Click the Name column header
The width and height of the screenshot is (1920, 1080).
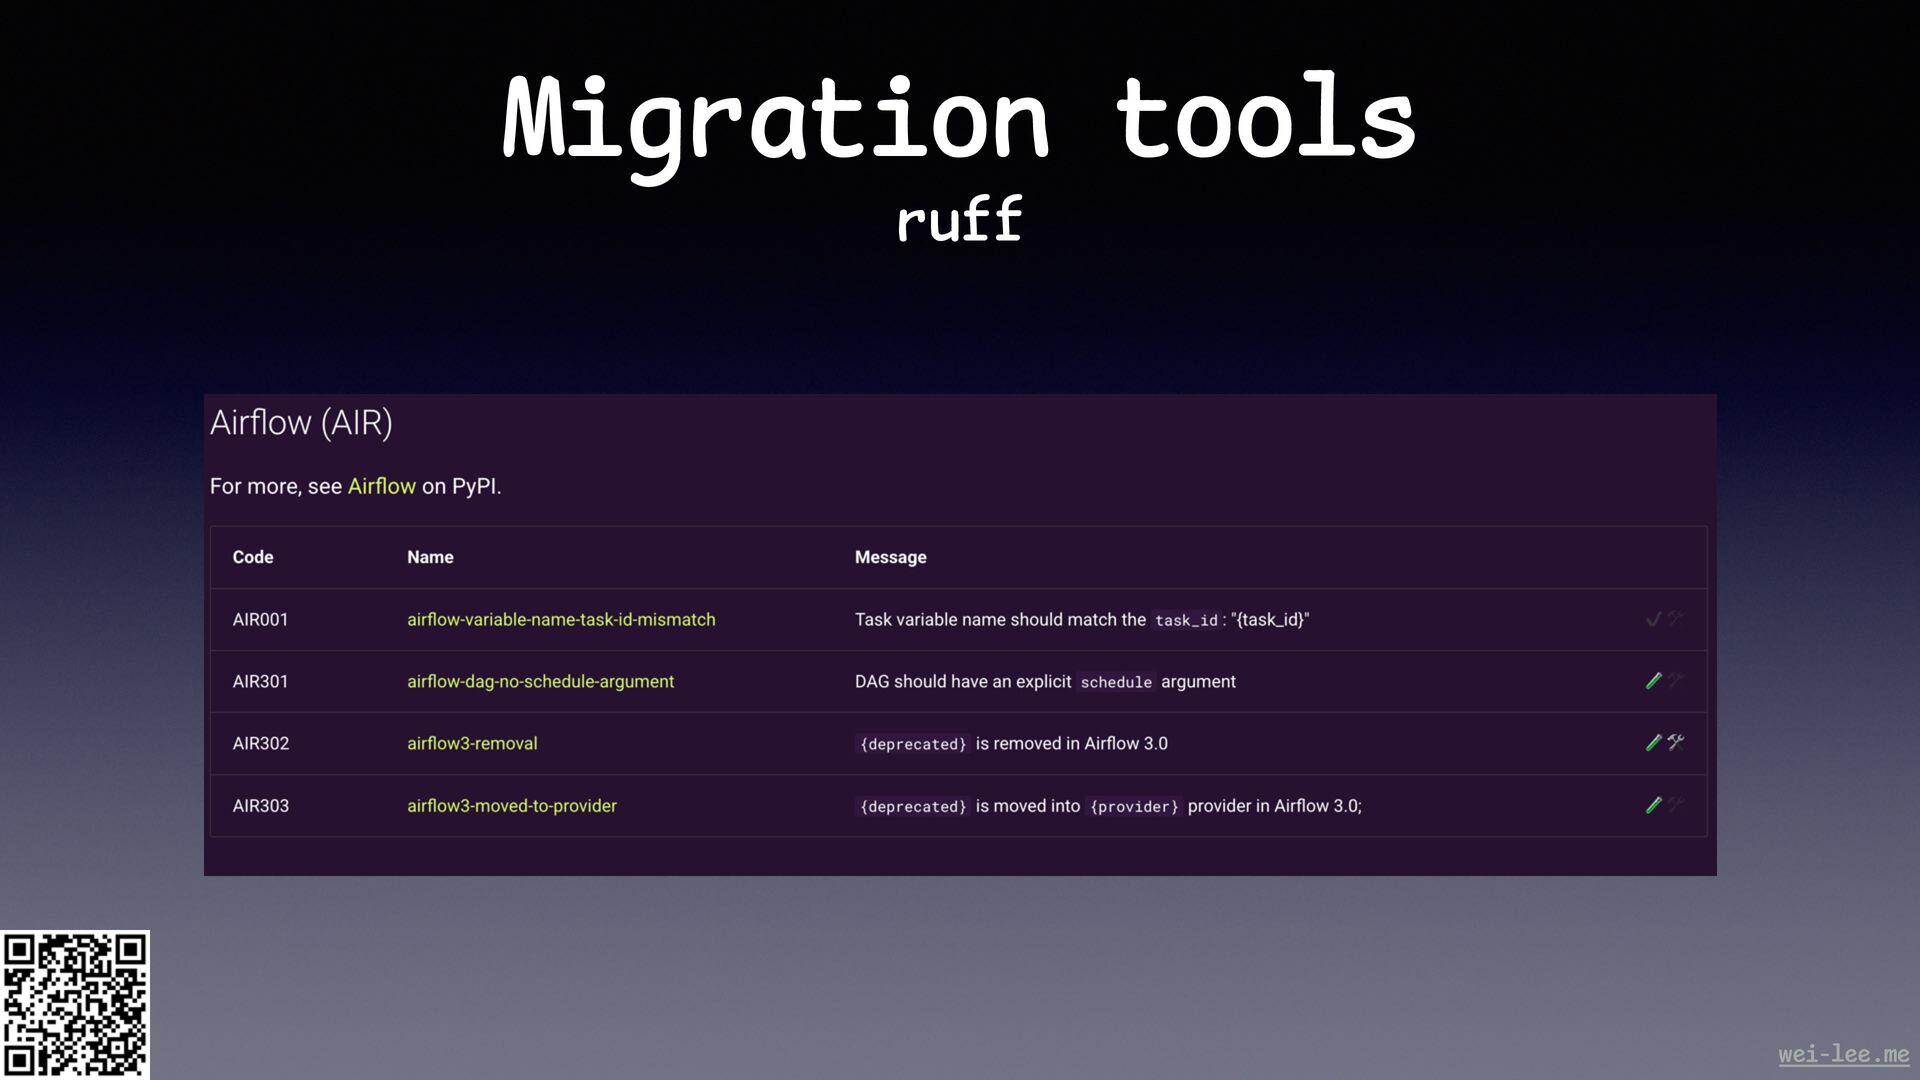(430, 557)
